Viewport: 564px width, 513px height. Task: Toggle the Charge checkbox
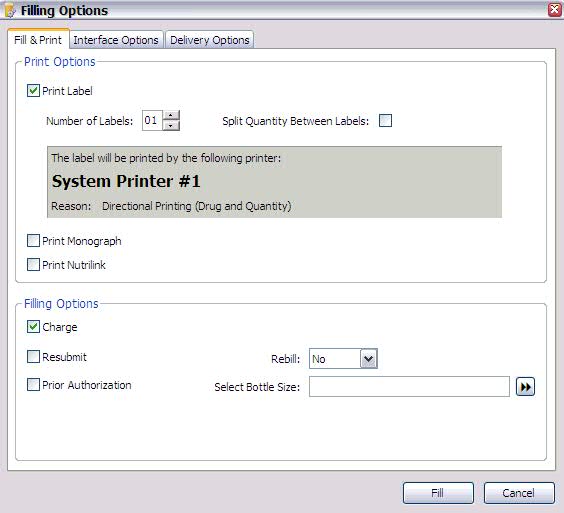[33, 327]
